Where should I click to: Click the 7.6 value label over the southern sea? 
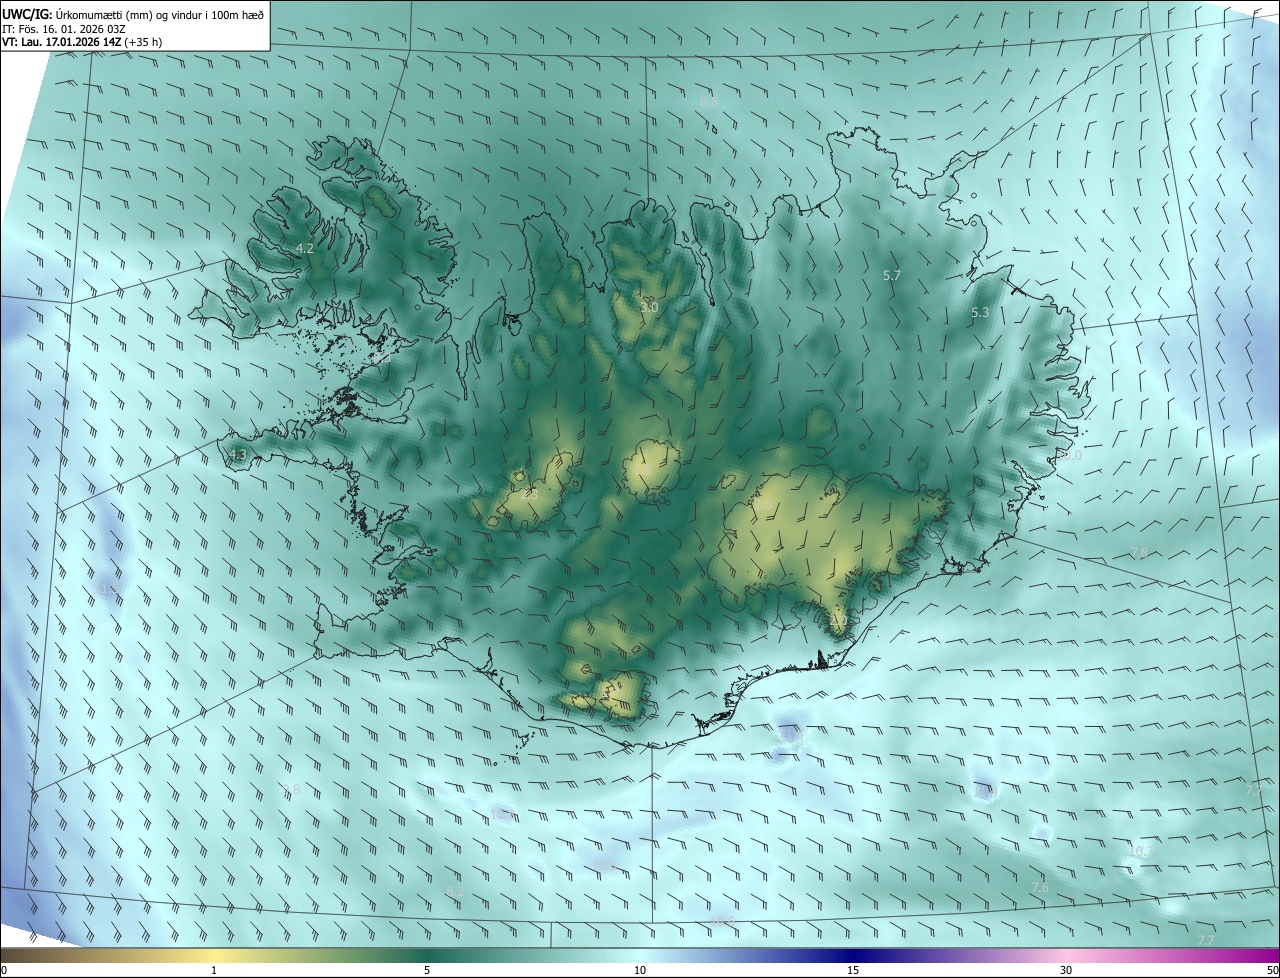[x=1040, y=888]
